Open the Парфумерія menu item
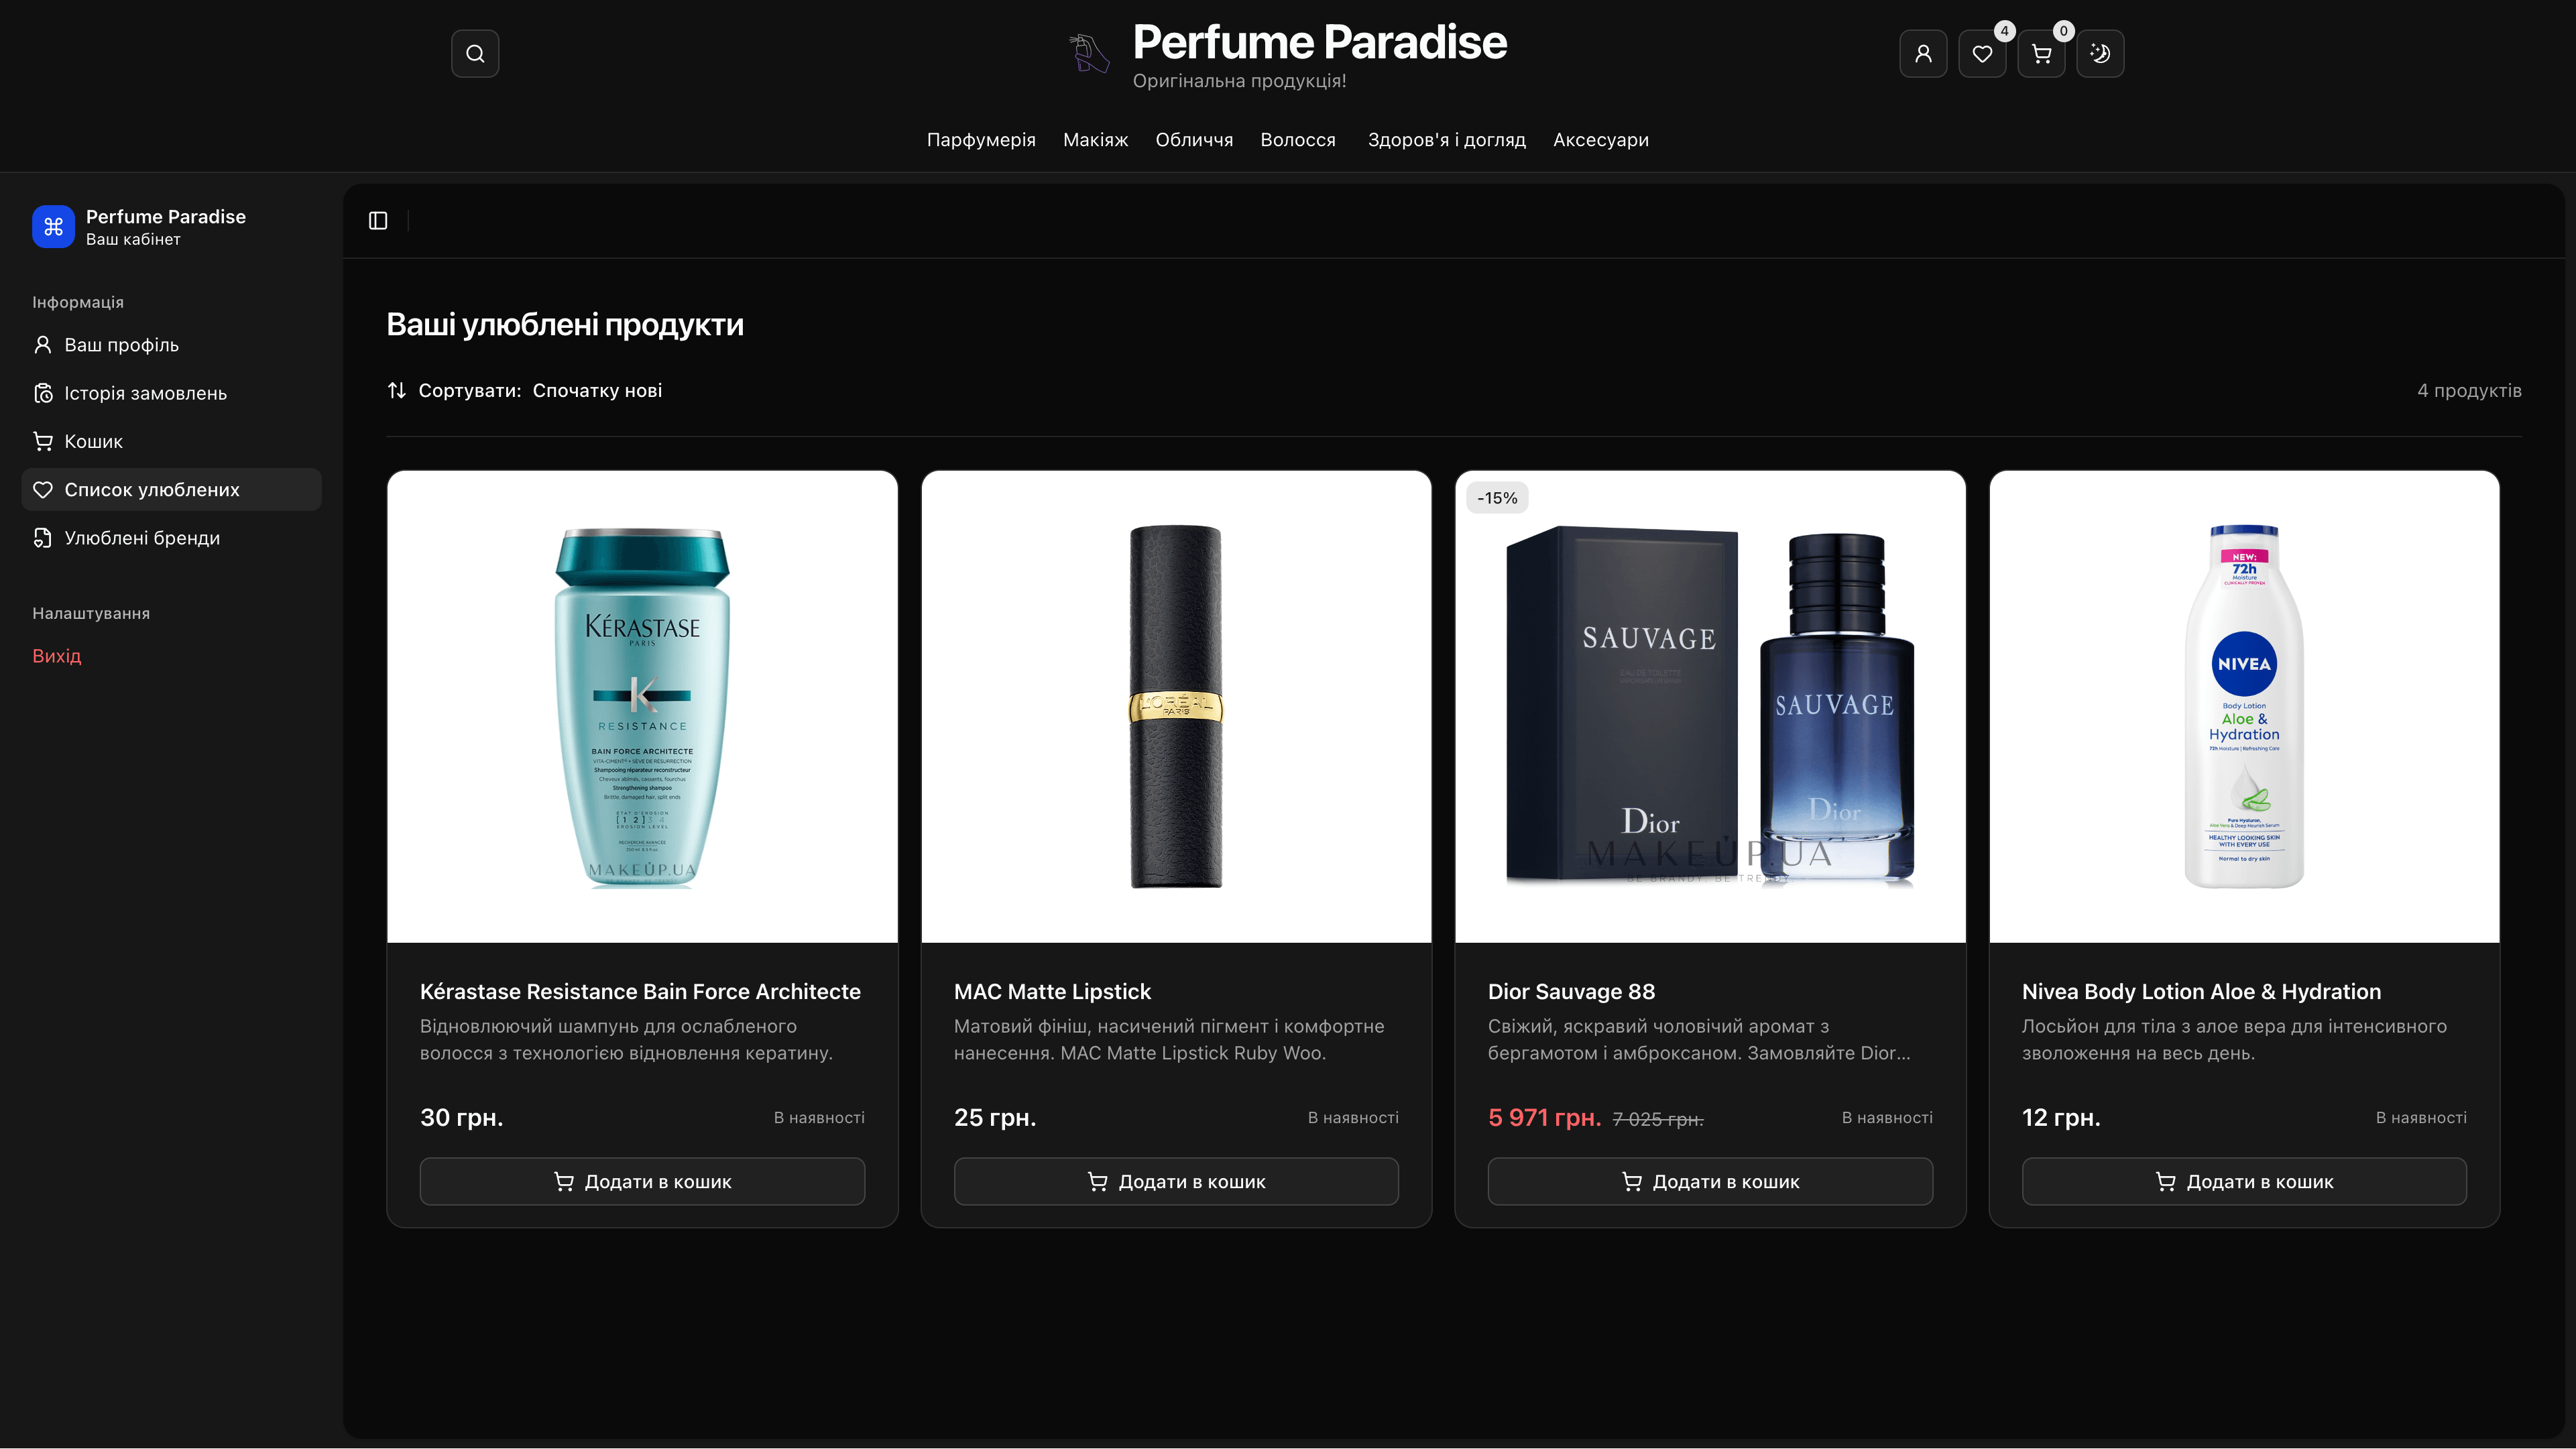 [x=981, y=140]
